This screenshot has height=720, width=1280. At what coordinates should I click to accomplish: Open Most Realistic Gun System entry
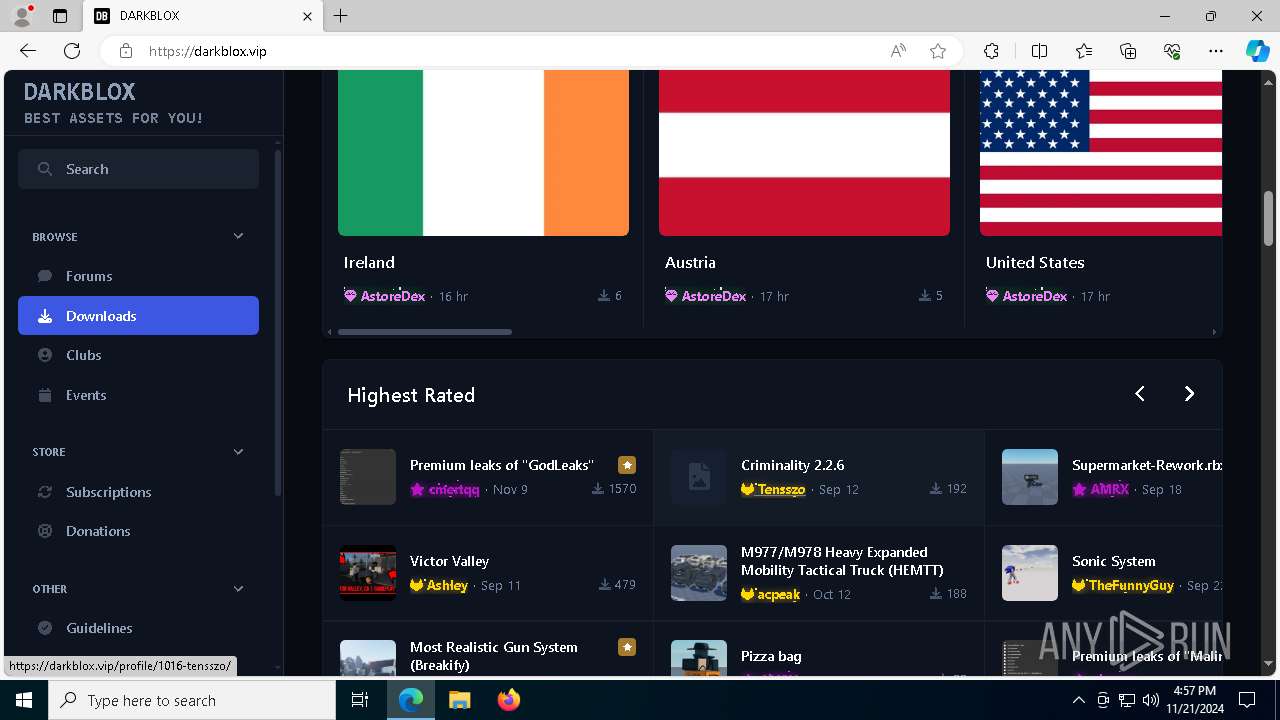494,656
